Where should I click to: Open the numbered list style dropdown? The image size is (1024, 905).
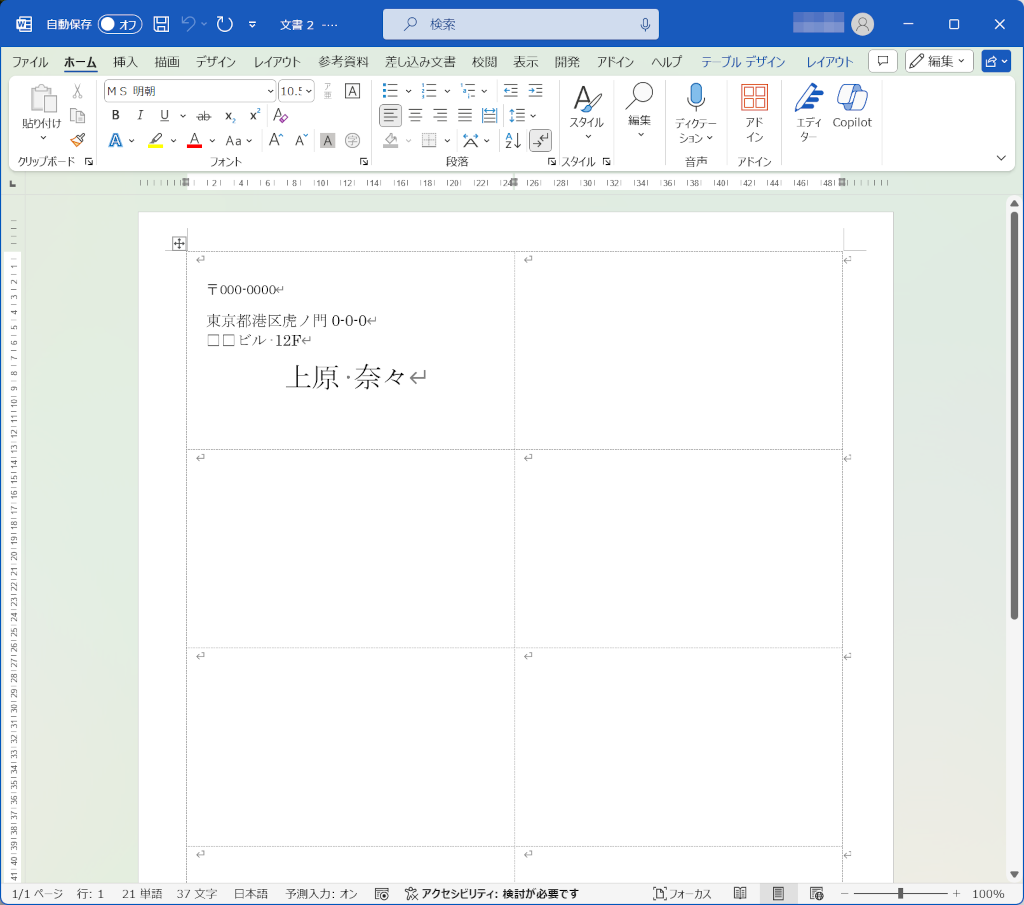coord(447,91)
